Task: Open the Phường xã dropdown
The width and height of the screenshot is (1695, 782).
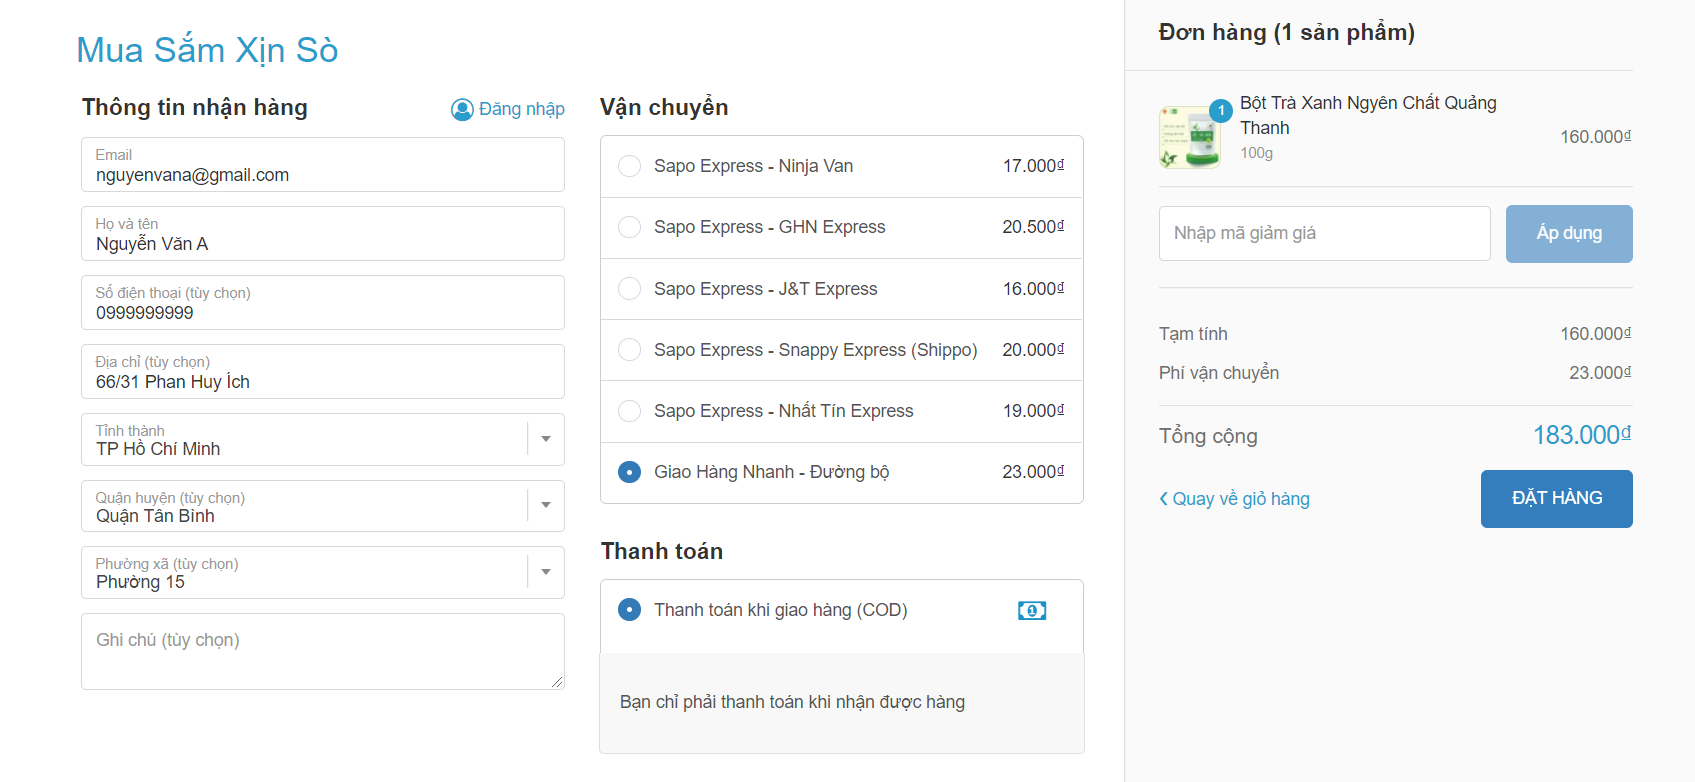Action: click(x=323, y=572)
